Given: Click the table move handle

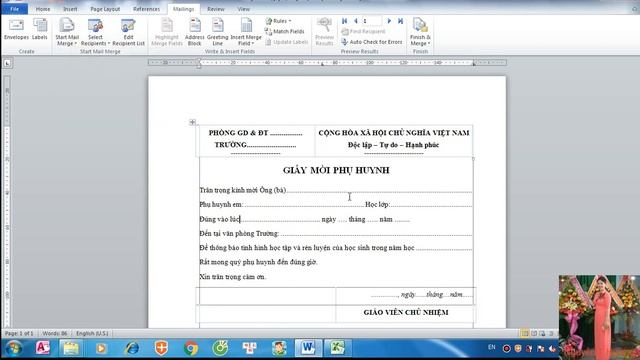Looking at the screenshot, I should [192, 122].
